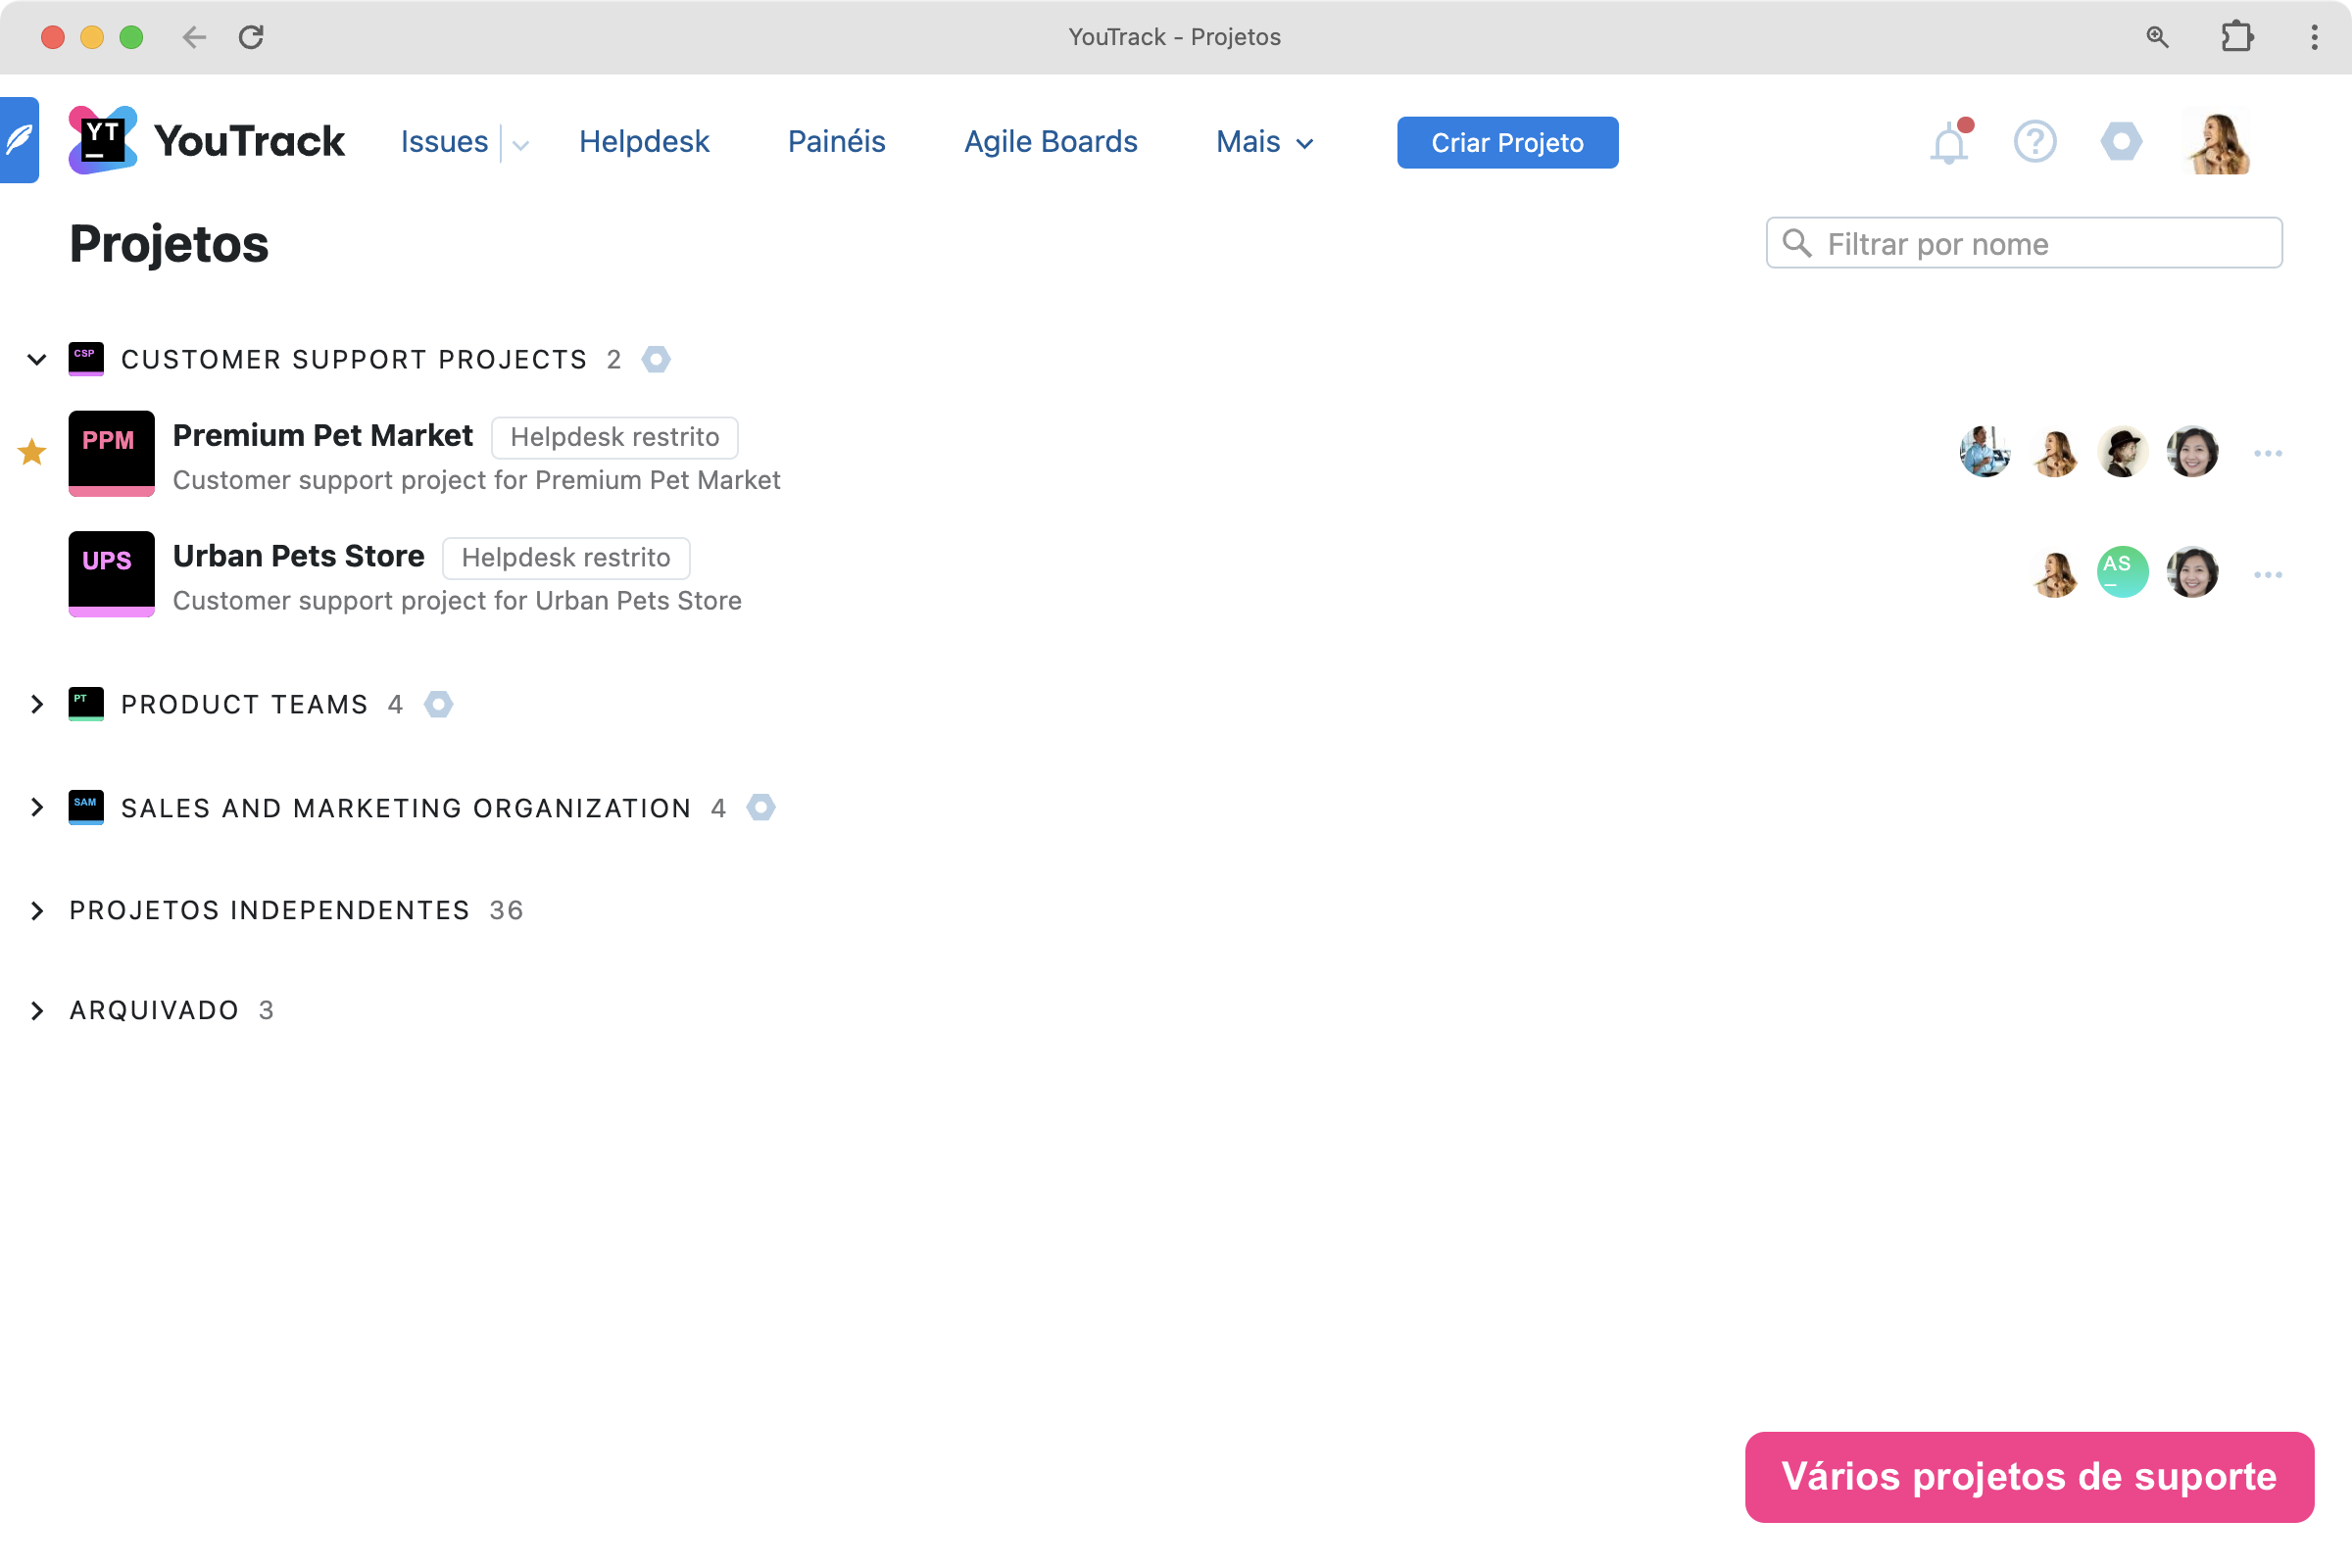The image size is (2352, 1568).
Task: Focus the Filtrar por nome field
Action: coord(2040,244)
